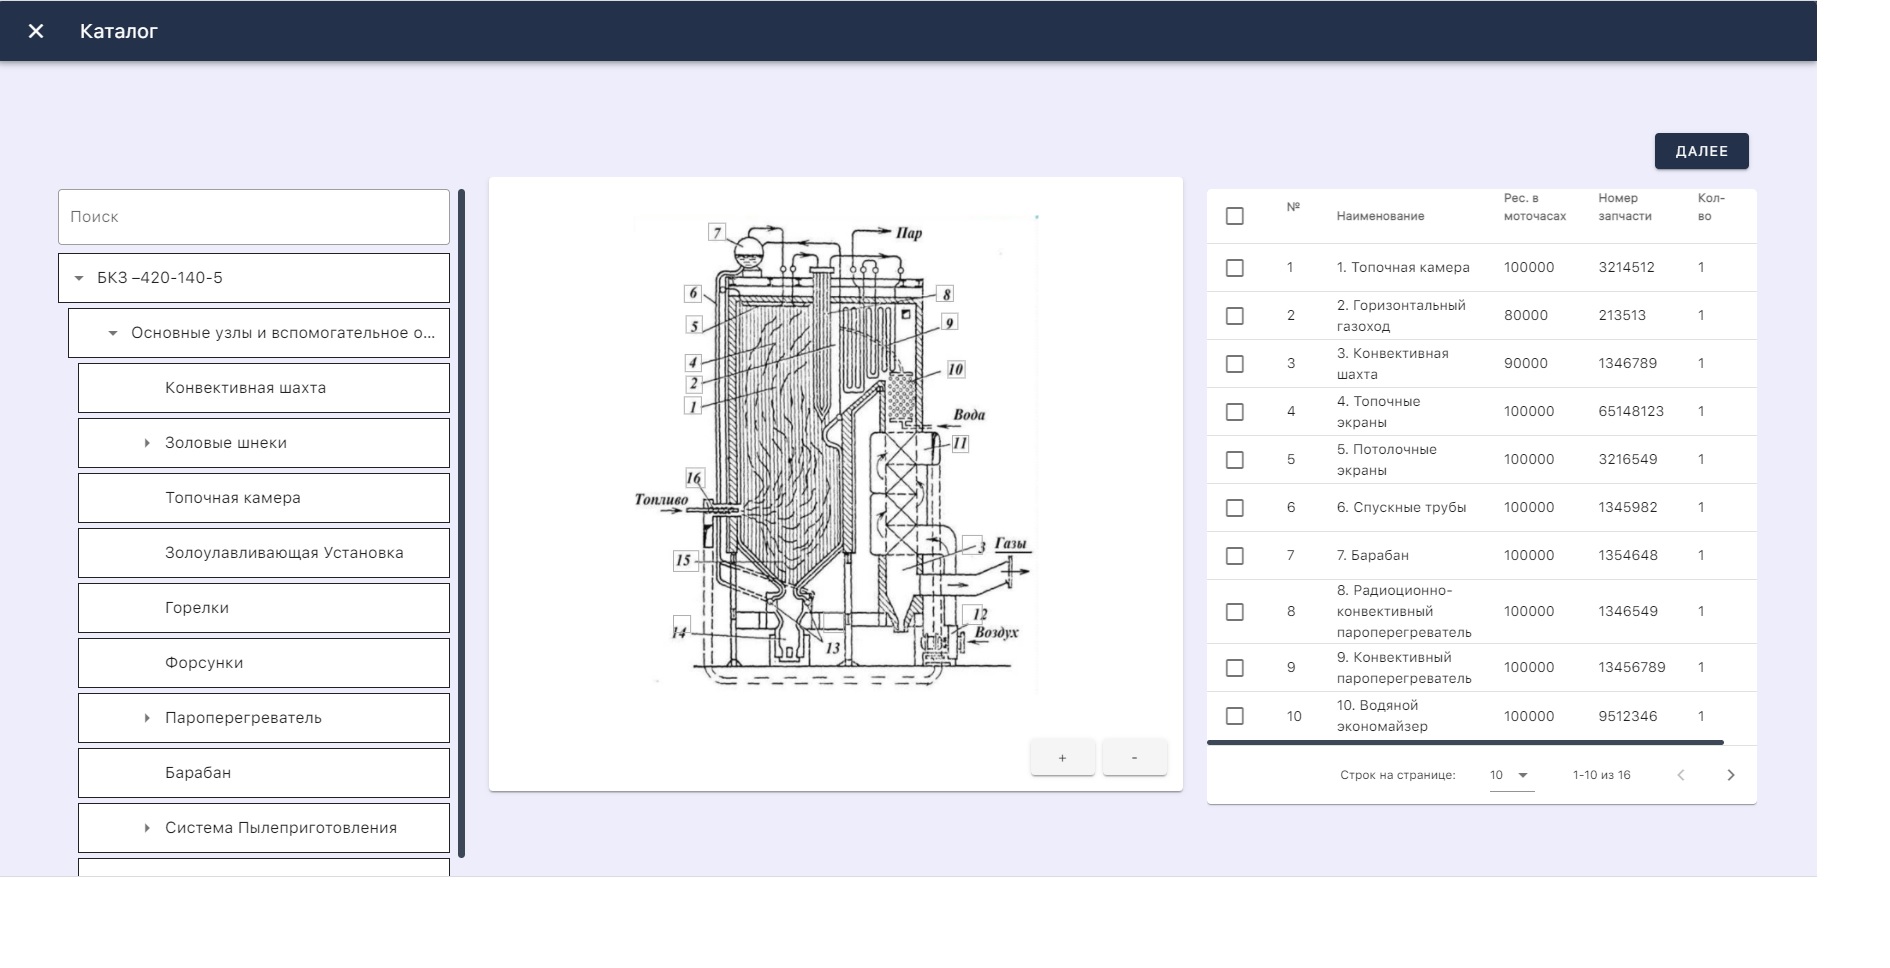Select Форсунки in the tree
This screenshot has width=1890, height=968.
[x=264, y=663]
